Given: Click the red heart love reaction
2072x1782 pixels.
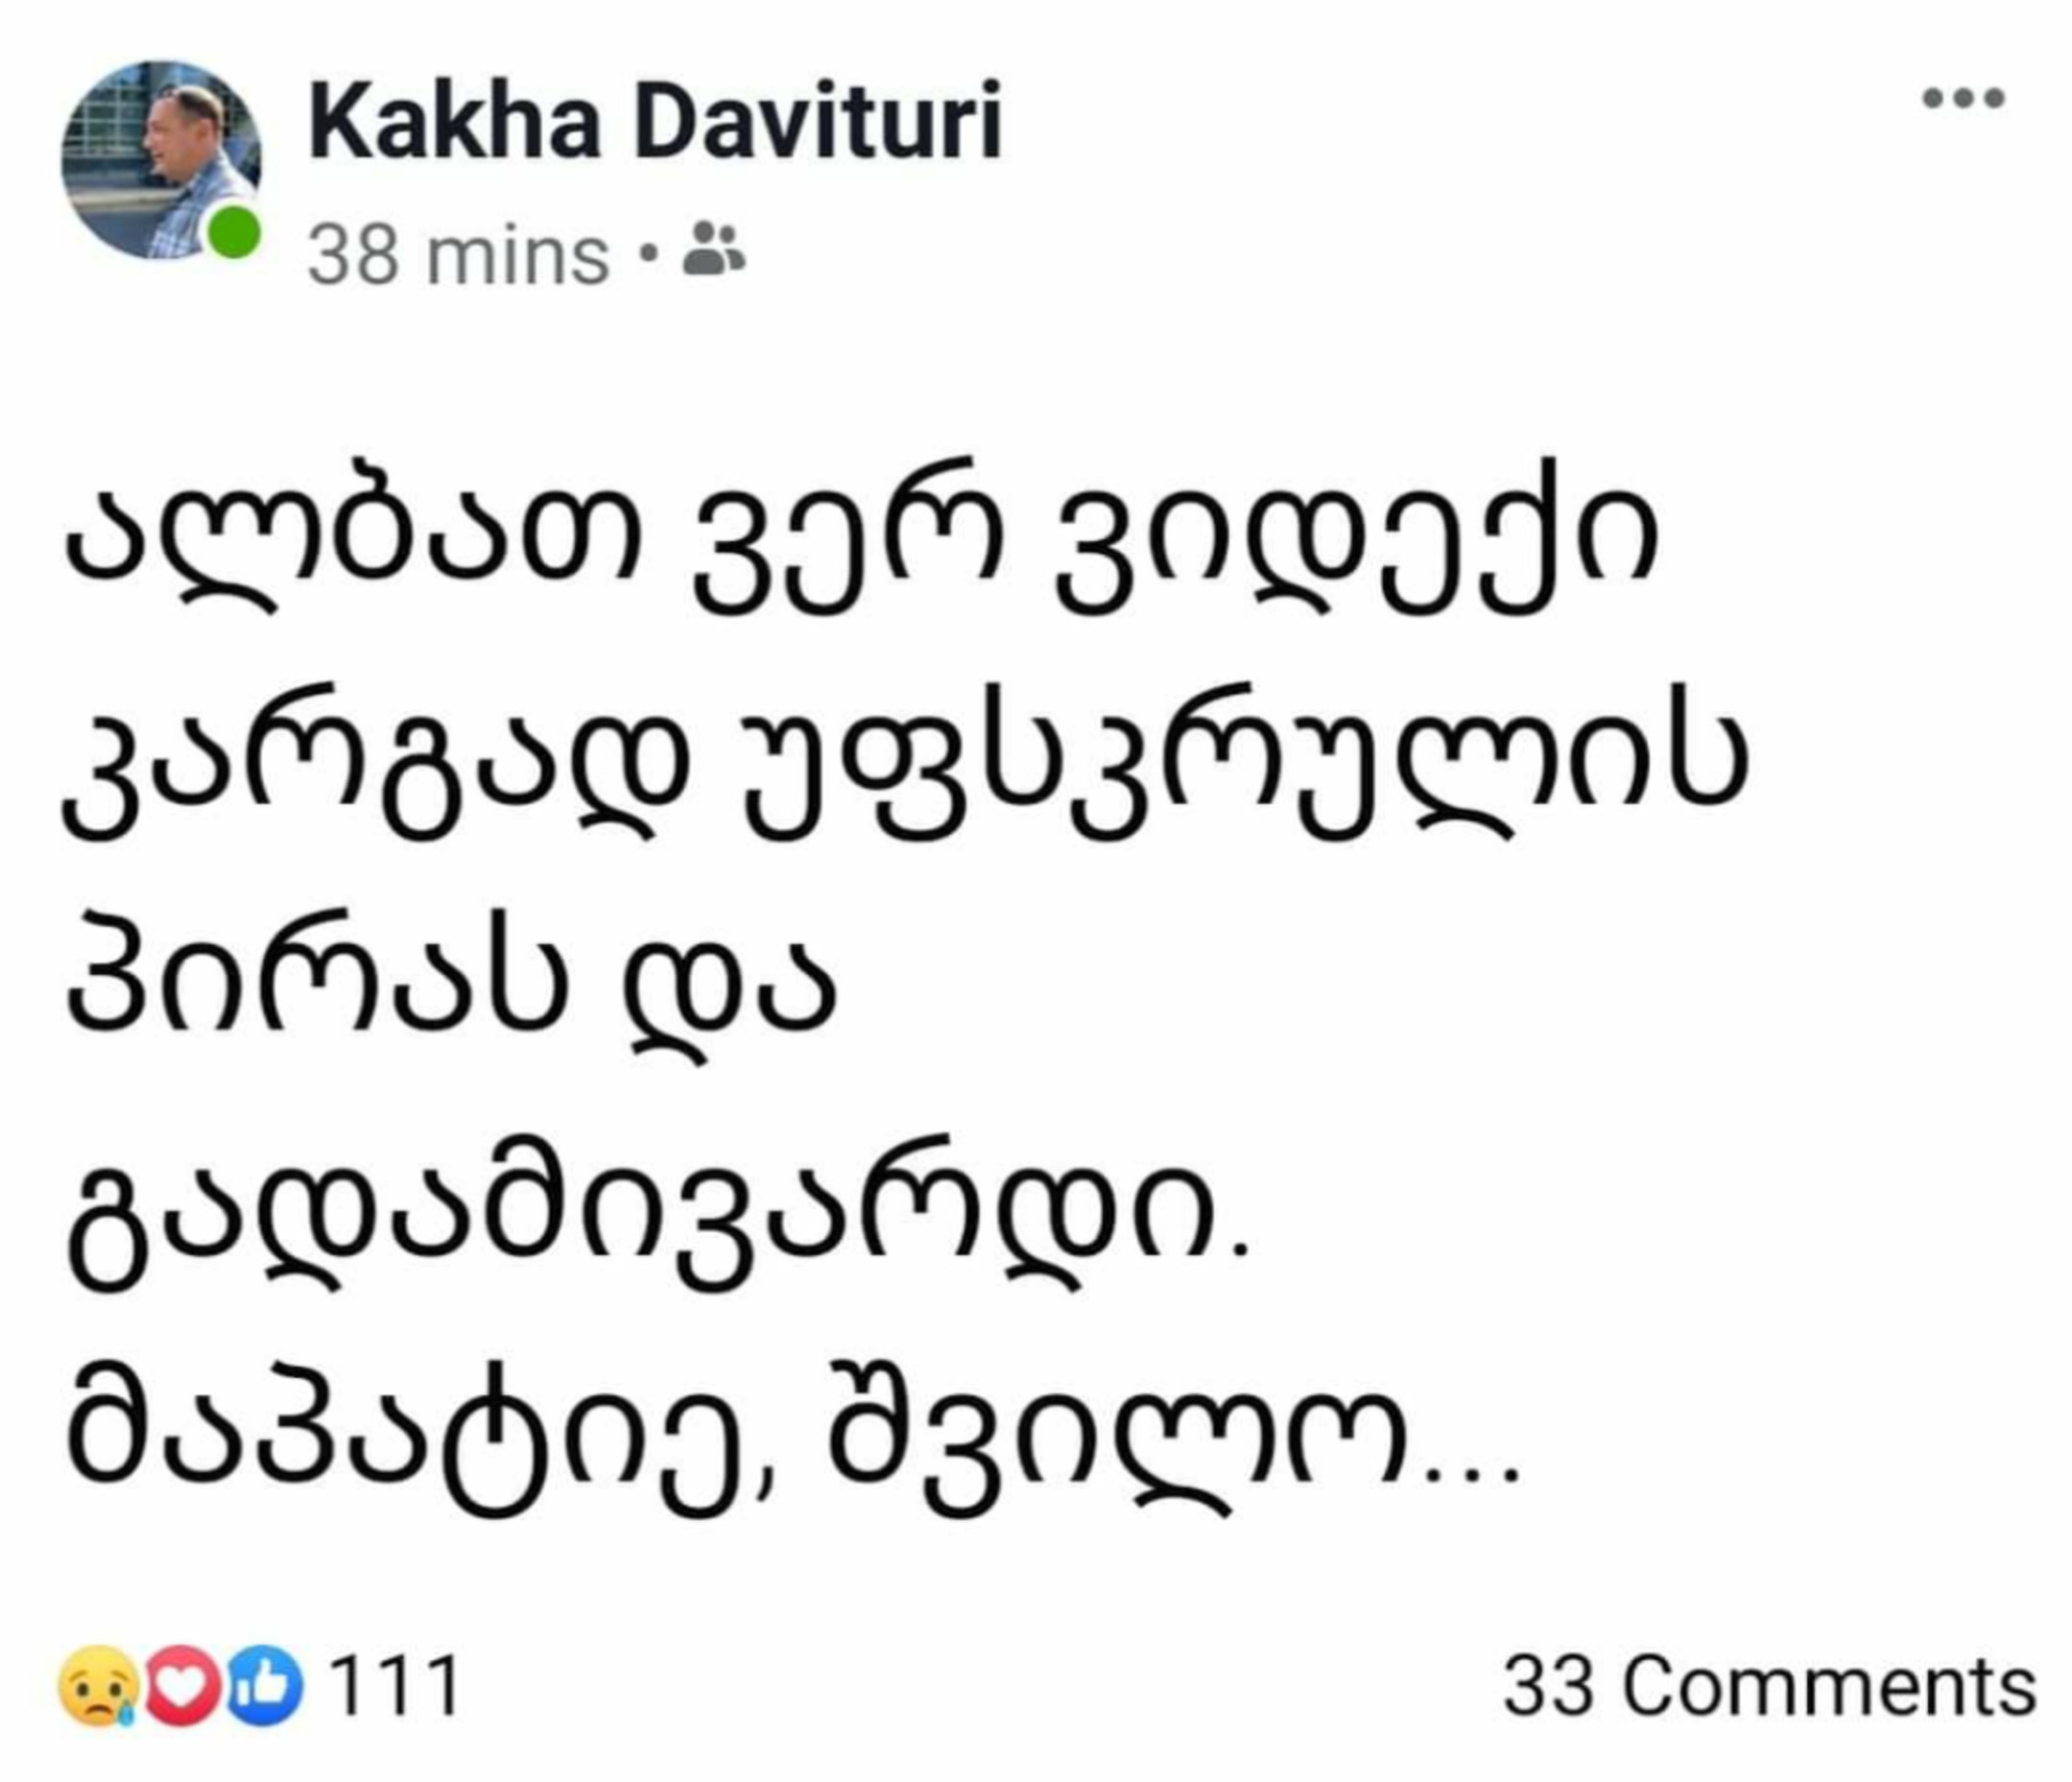Looking at the screenshot, I should click(183, 1685).
